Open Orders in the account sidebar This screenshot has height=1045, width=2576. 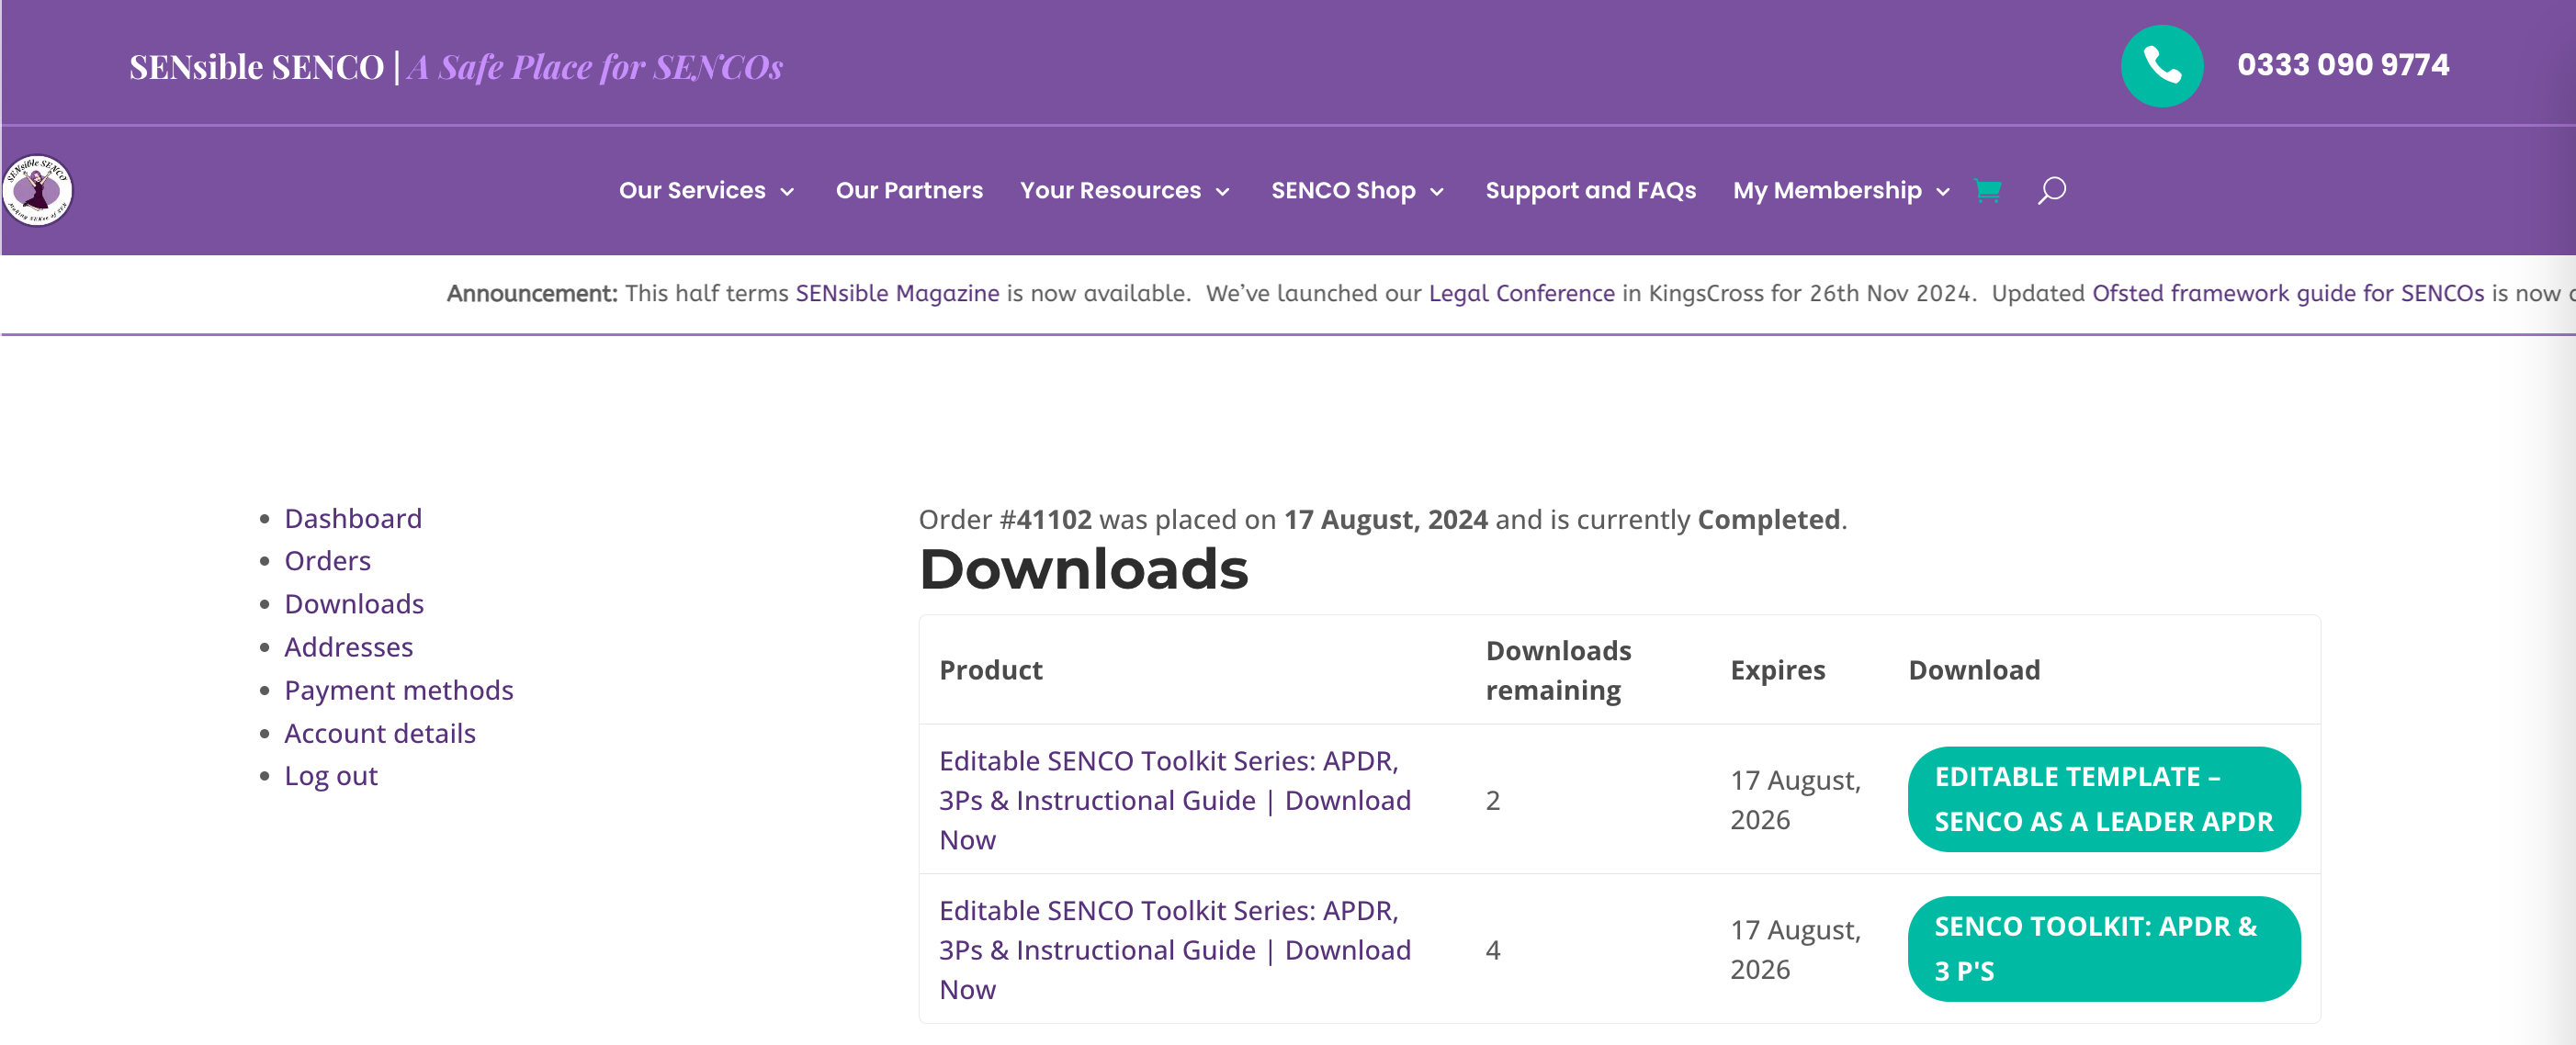tap(327, 561)
